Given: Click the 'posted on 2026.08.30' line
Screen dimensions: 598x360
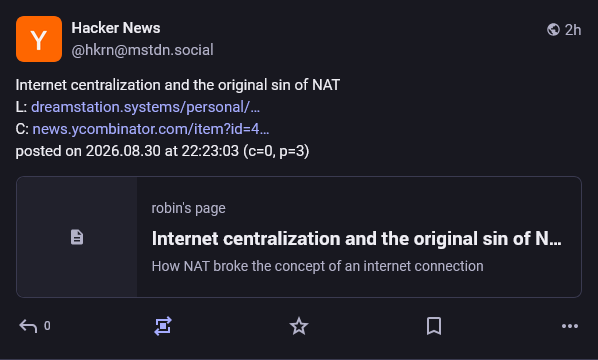Looking at the screenshot, I should click(x=162, y=151).
